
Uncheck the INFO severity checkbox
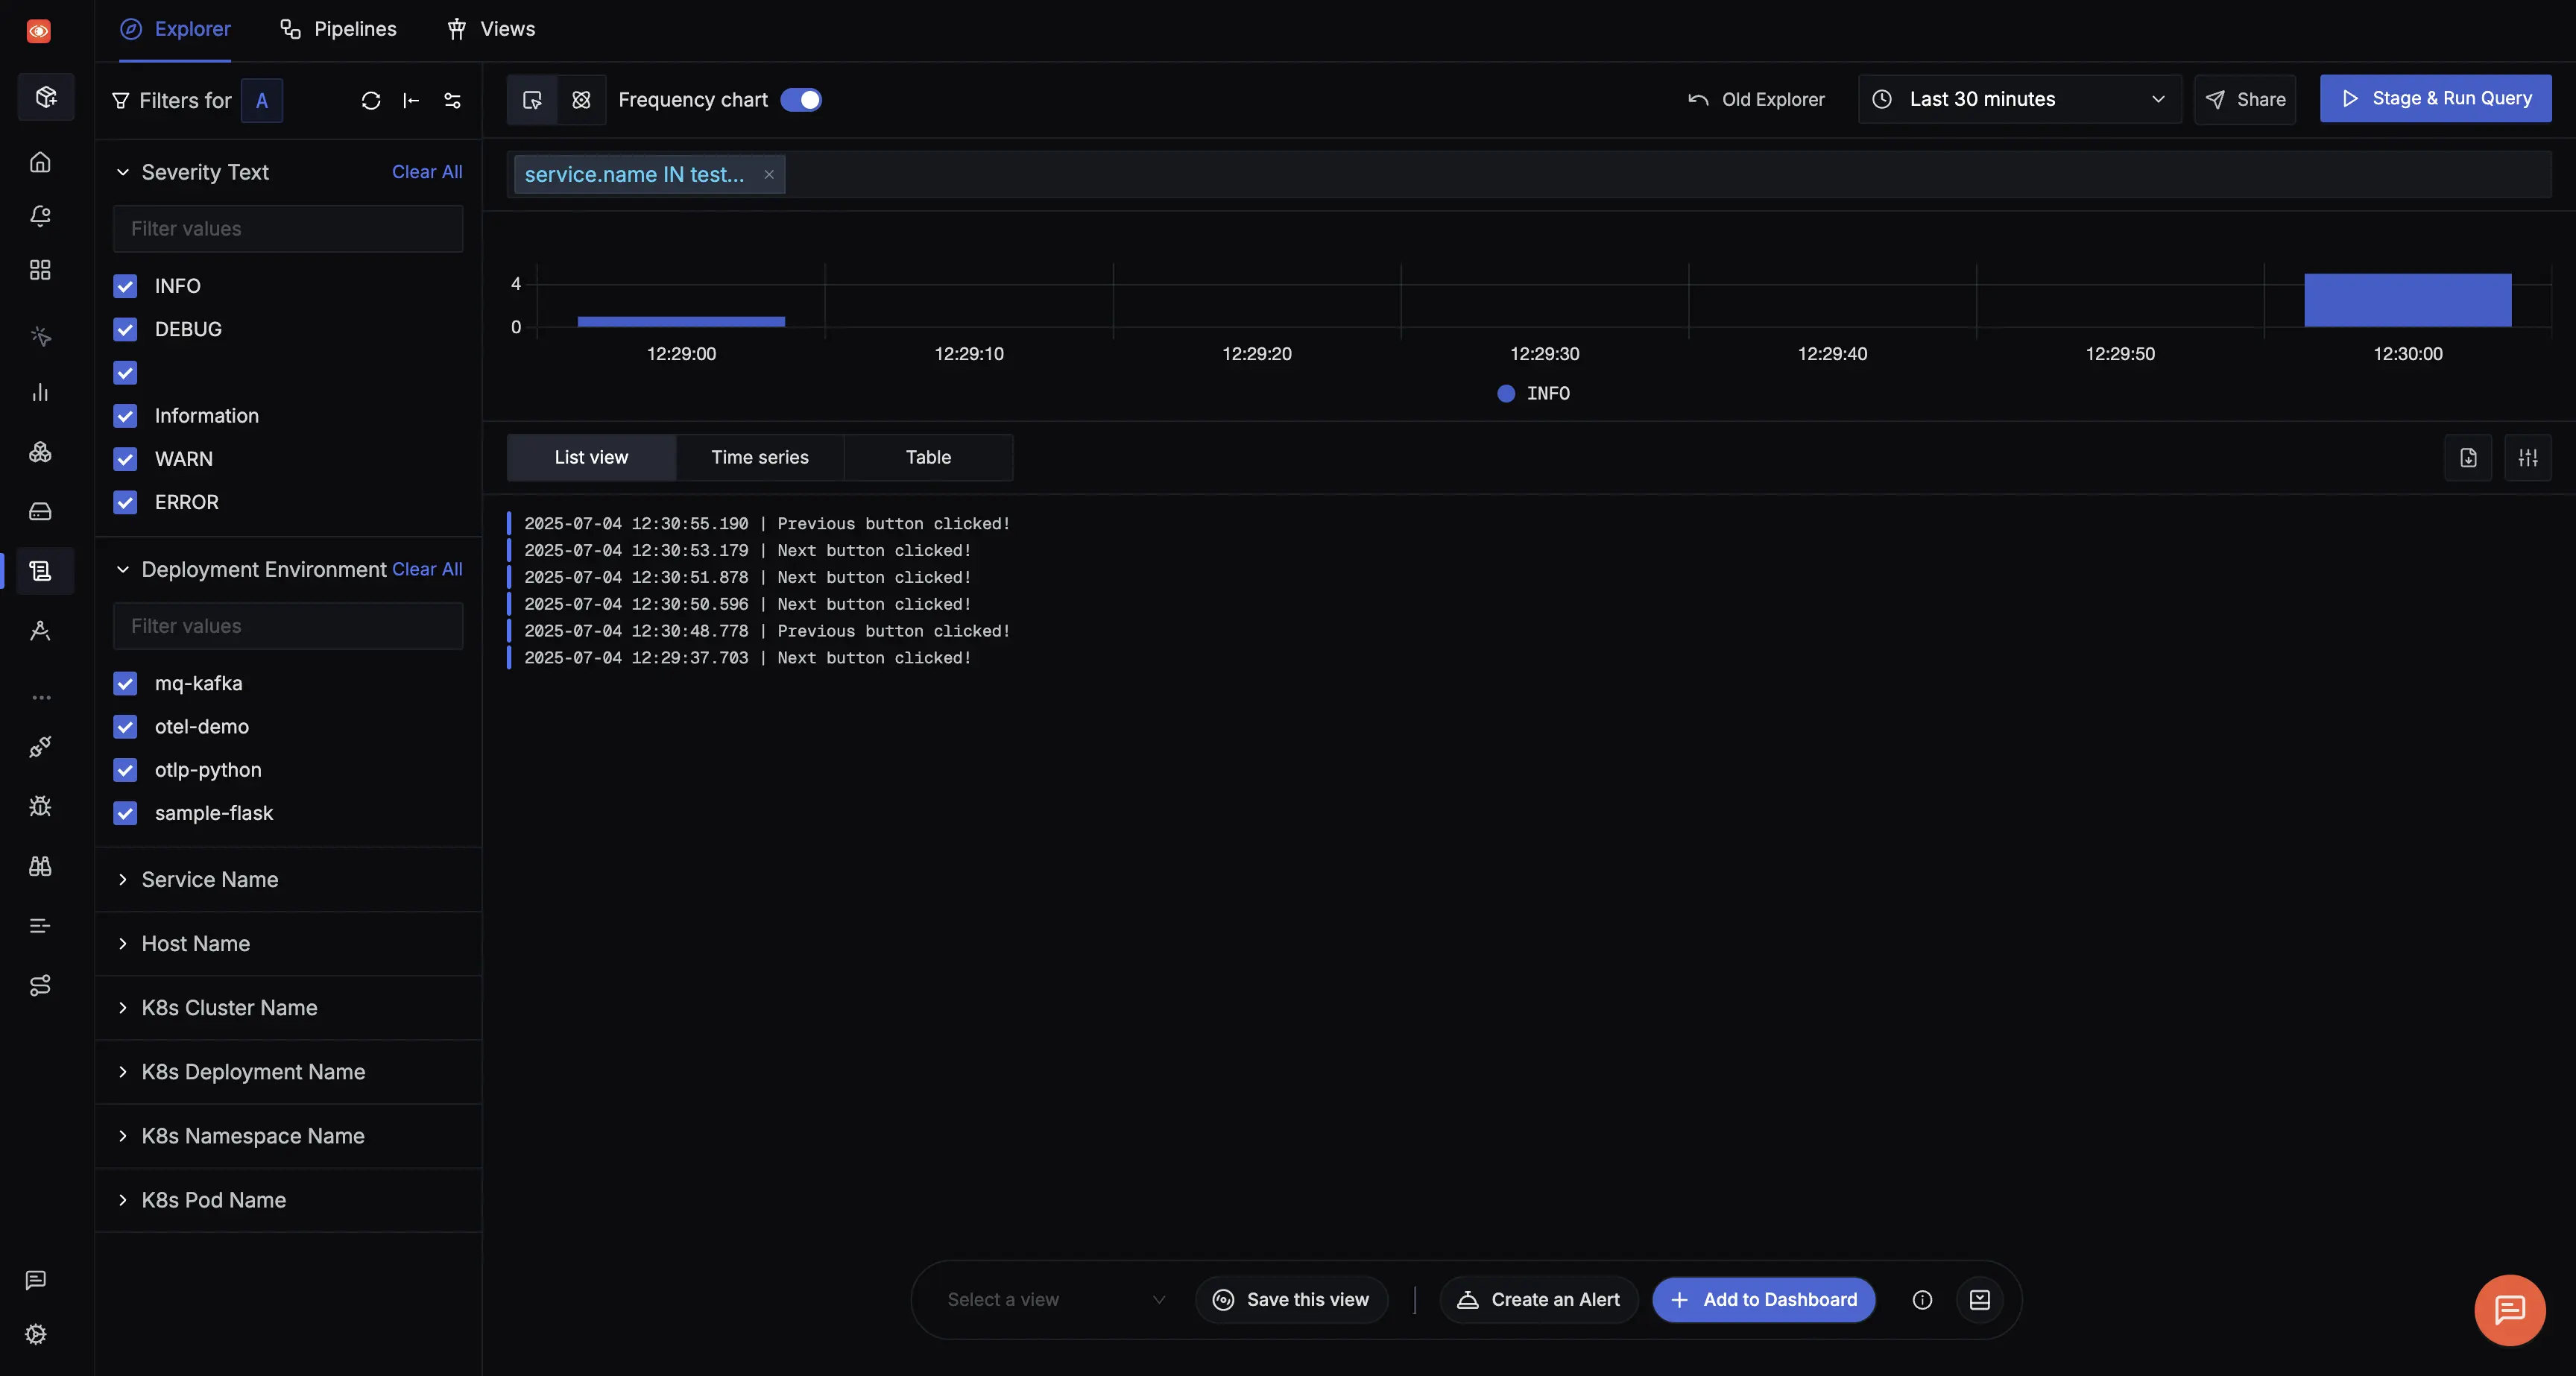125,286
